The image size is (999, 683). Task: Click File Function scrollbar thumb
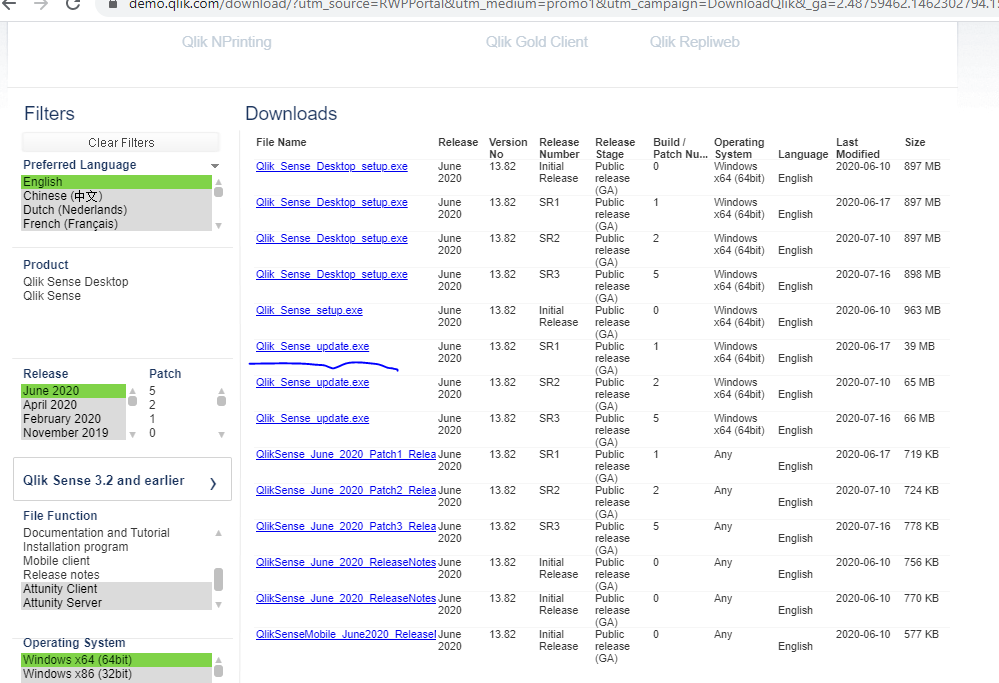point(219,579)
